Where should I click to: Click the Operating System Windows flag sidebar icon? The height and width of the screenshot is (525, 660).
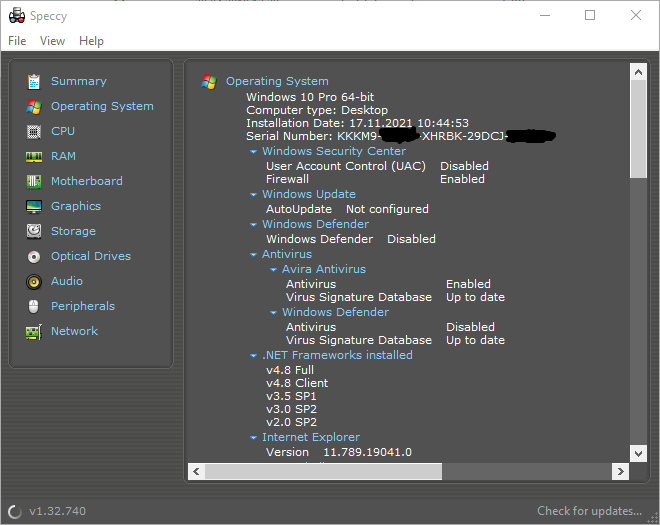[34, 107]
